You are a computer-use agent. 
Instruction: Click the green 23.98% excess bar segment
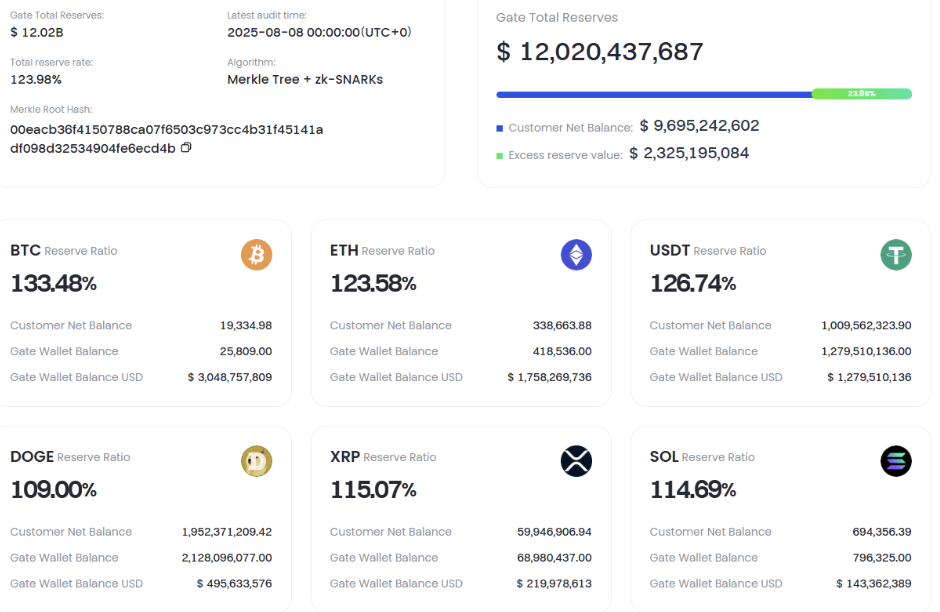click(x=862, y=94)
